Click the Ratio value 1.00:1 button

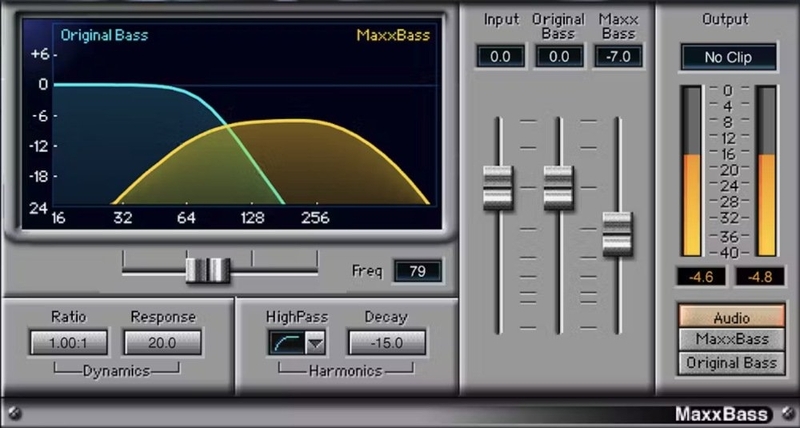coord(69,343)
